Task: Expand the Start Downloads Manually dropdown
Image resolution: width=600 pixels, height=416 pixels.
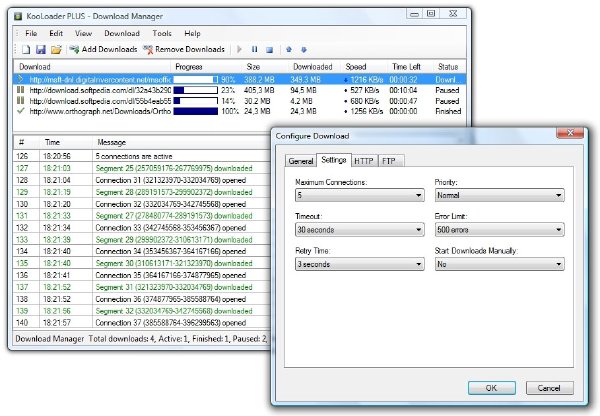Action: point(499,264)
